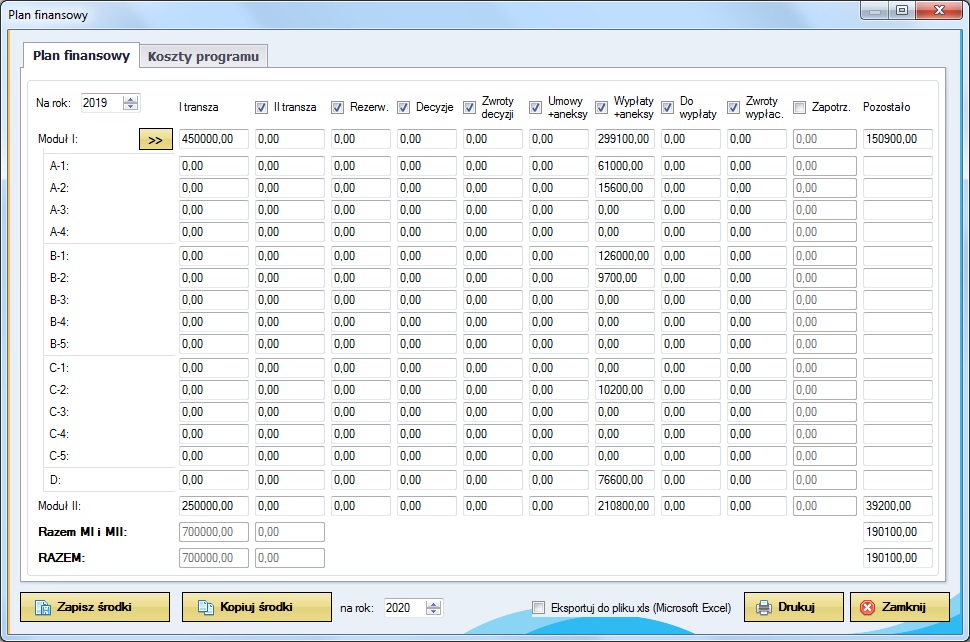Select Moduł II Wypłaty field 210800,00
This screenshot has height=642, width=970.
[624, 506]
